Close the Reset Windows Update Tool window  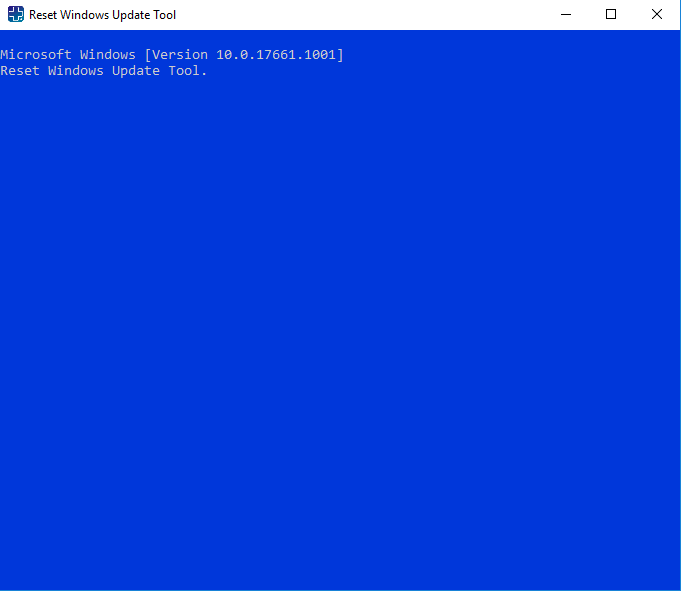pos(657,14)
